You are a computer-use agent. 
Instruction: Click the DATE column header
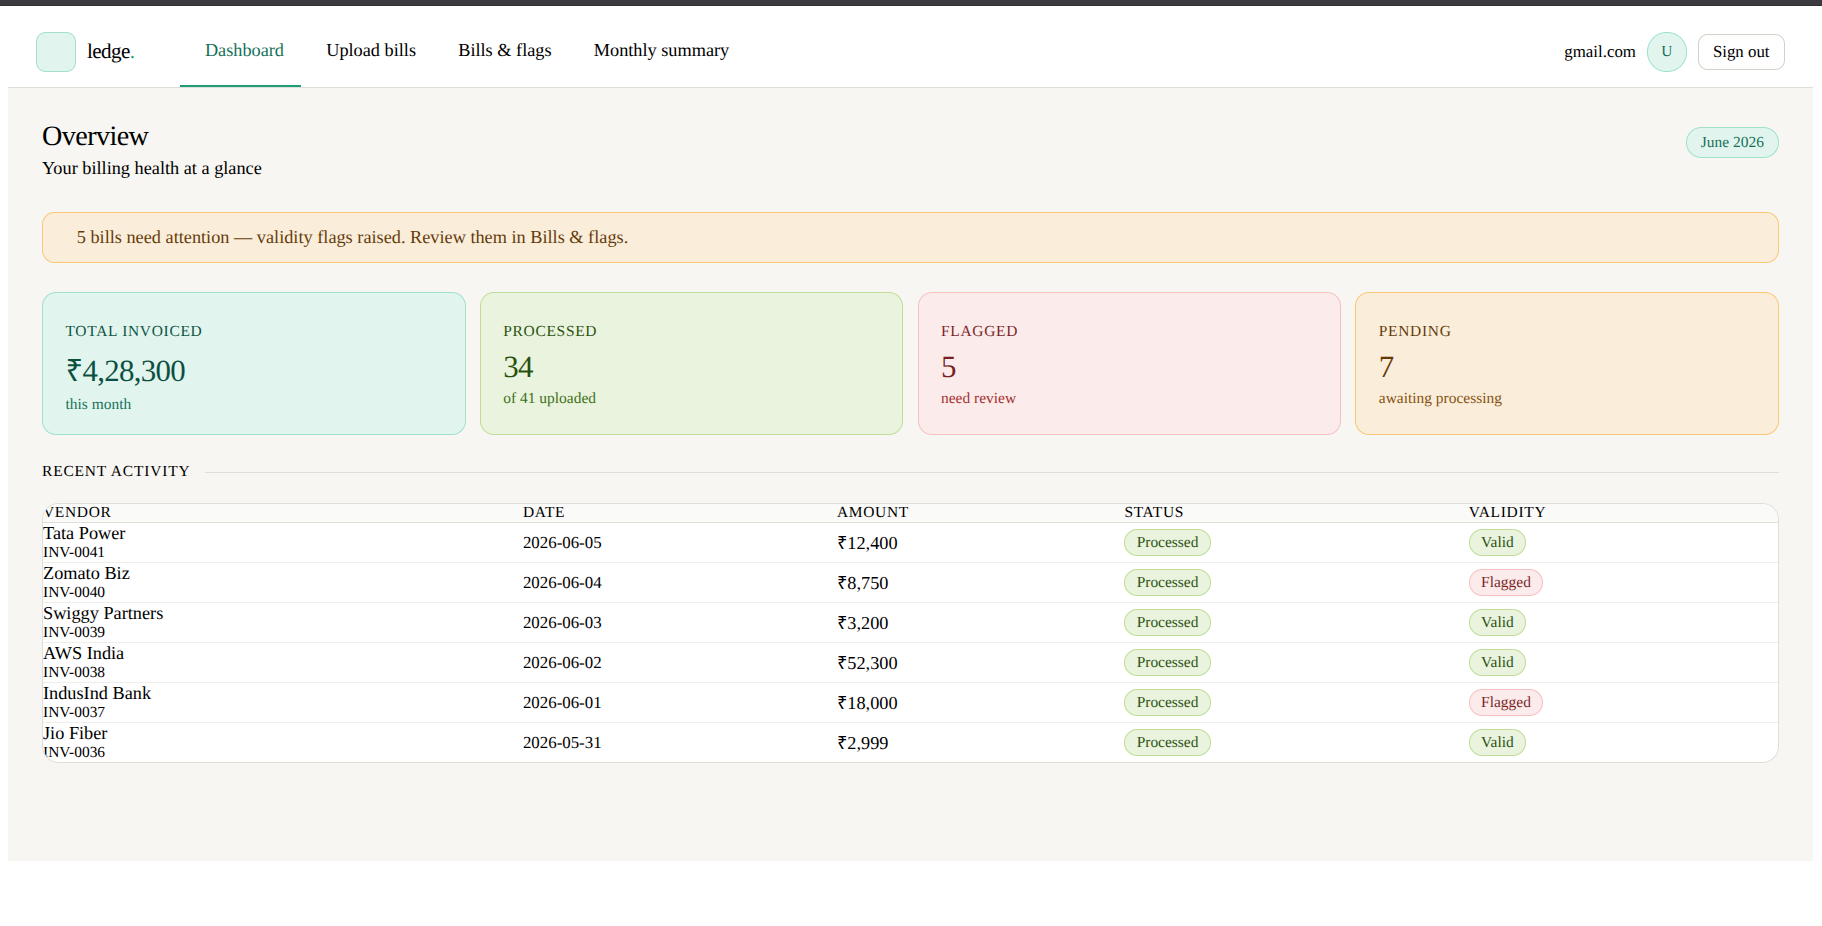(544, 512)
